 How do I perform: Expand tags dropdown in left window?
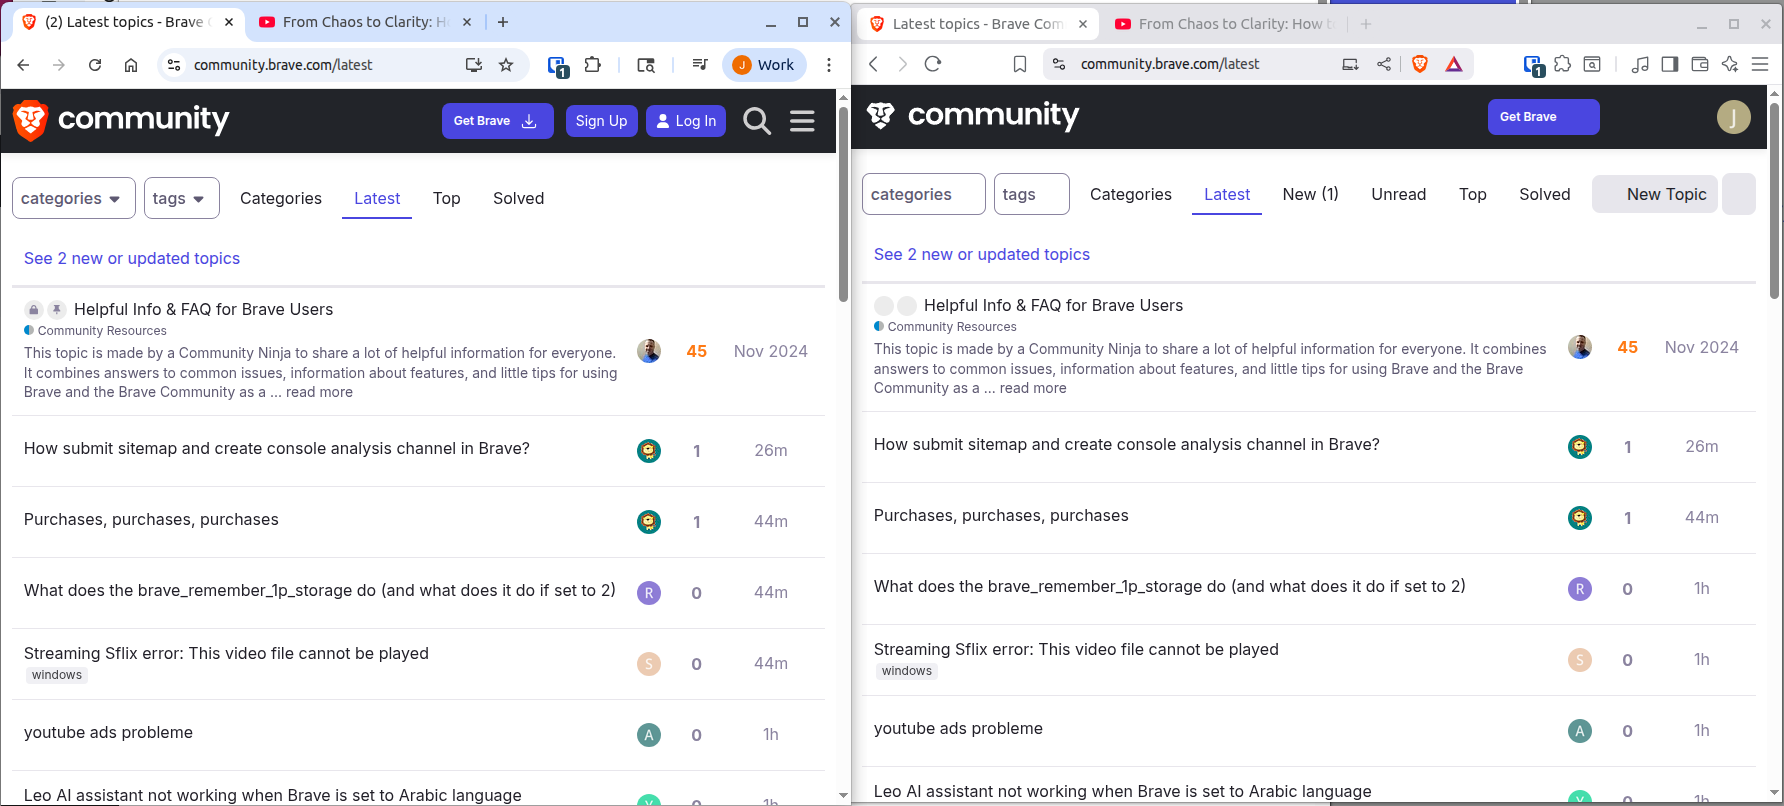click(181, 198)
